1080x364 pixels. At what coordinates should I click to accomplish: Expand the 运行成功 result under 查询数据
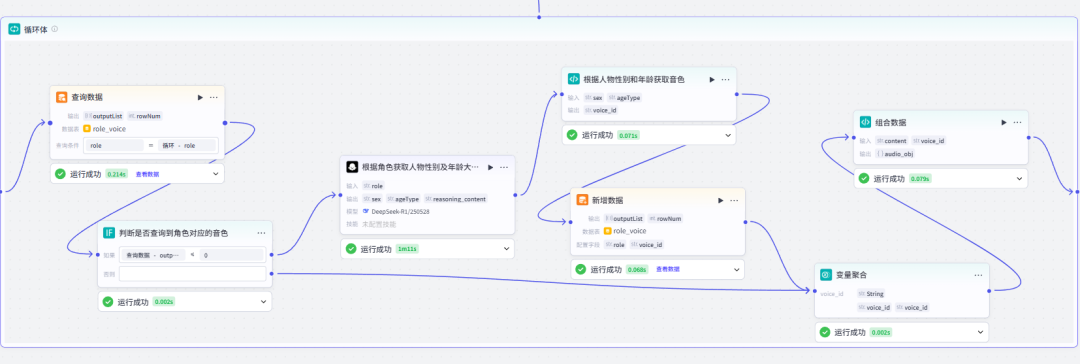coord(216,174)
